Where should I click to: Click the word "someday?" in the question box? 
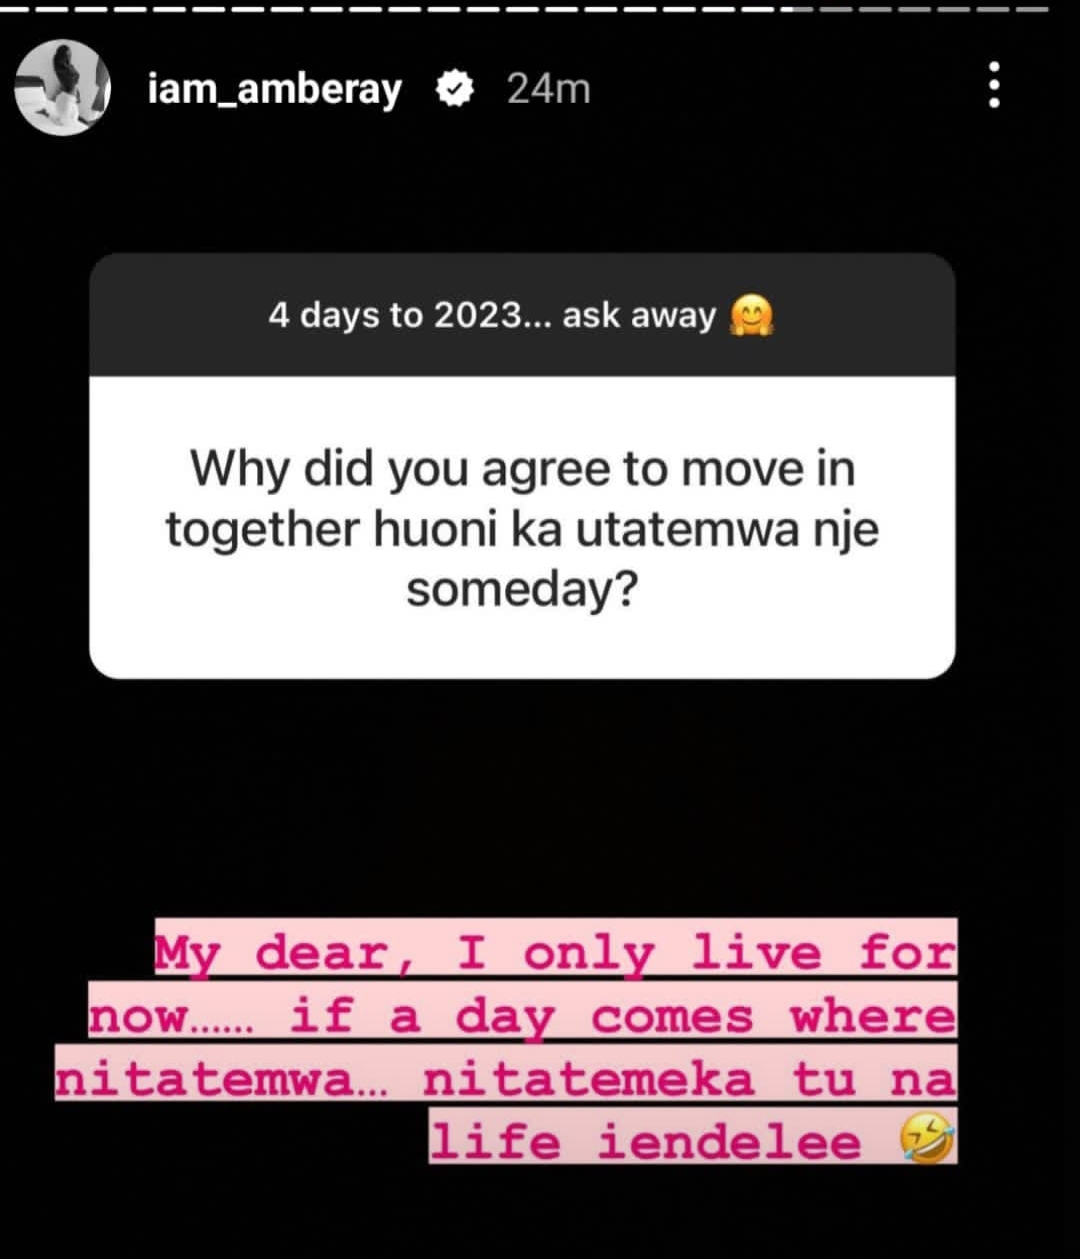[521, 590]
